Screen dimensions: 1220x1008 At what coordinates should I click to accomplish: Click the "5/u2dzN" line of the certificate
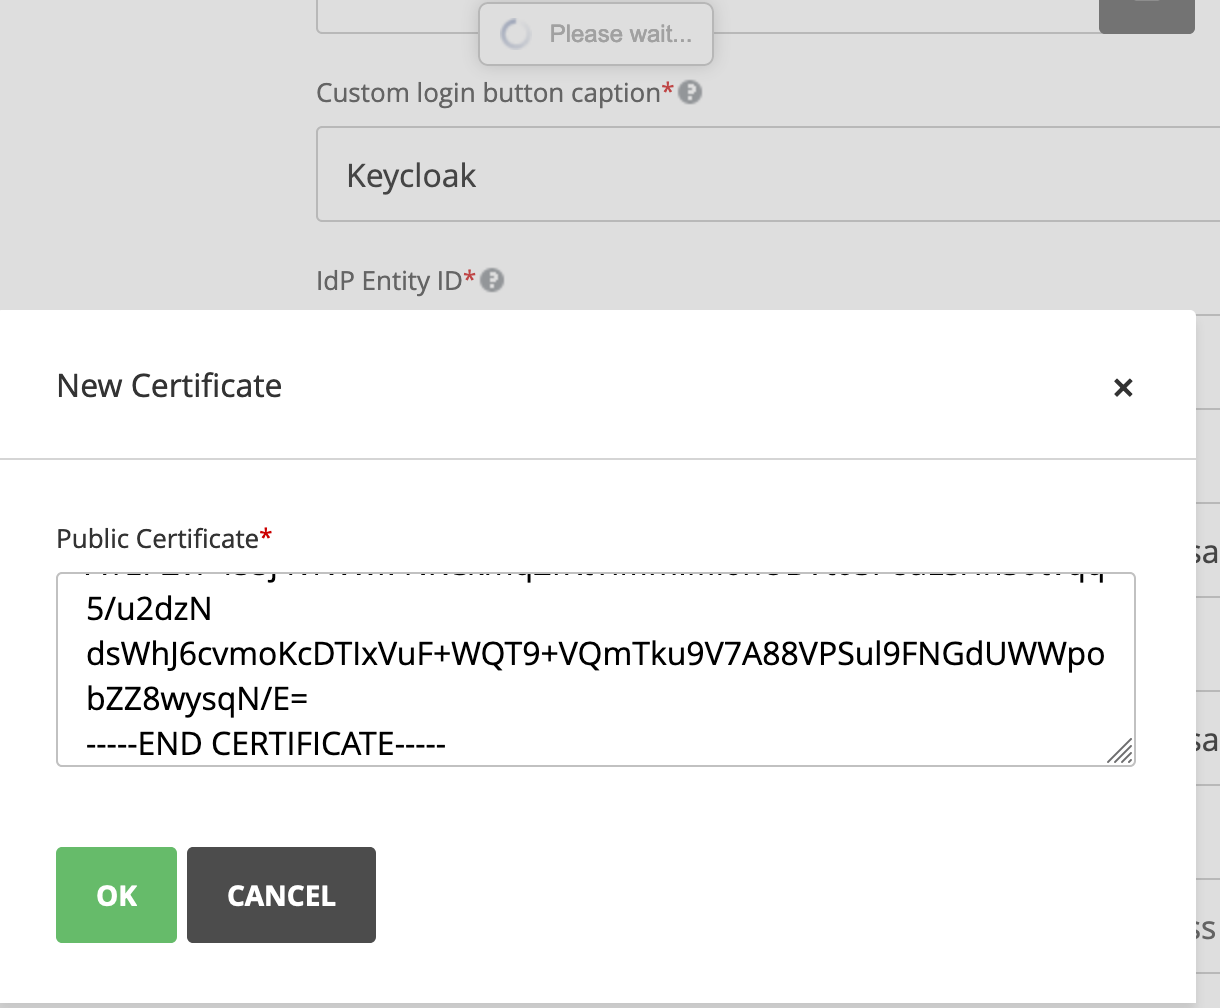coord(149,609)
